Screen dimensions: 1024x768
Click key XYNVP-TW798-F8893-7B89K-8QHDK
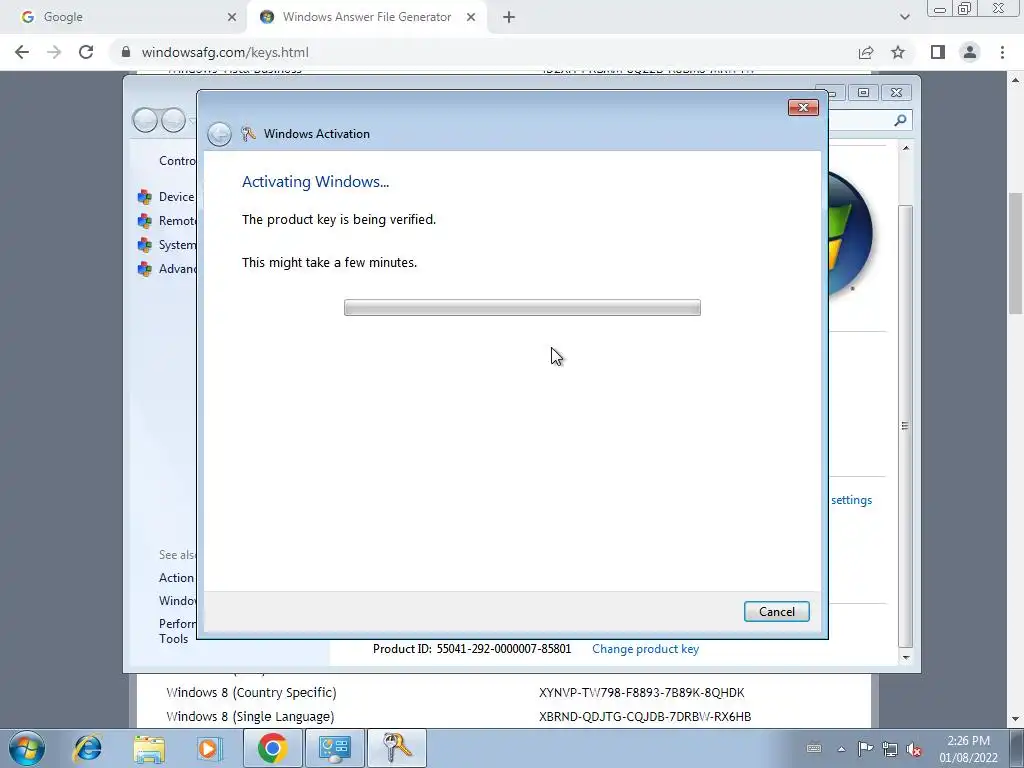641,692
